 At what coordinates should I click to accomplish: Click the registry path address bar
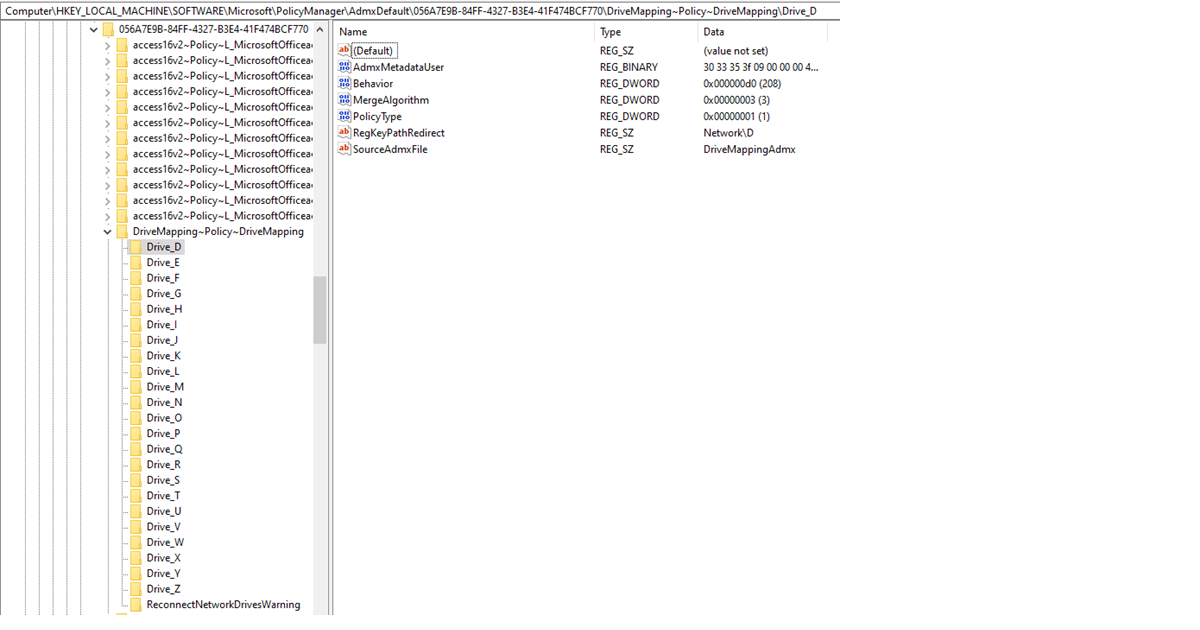(420, 10)
